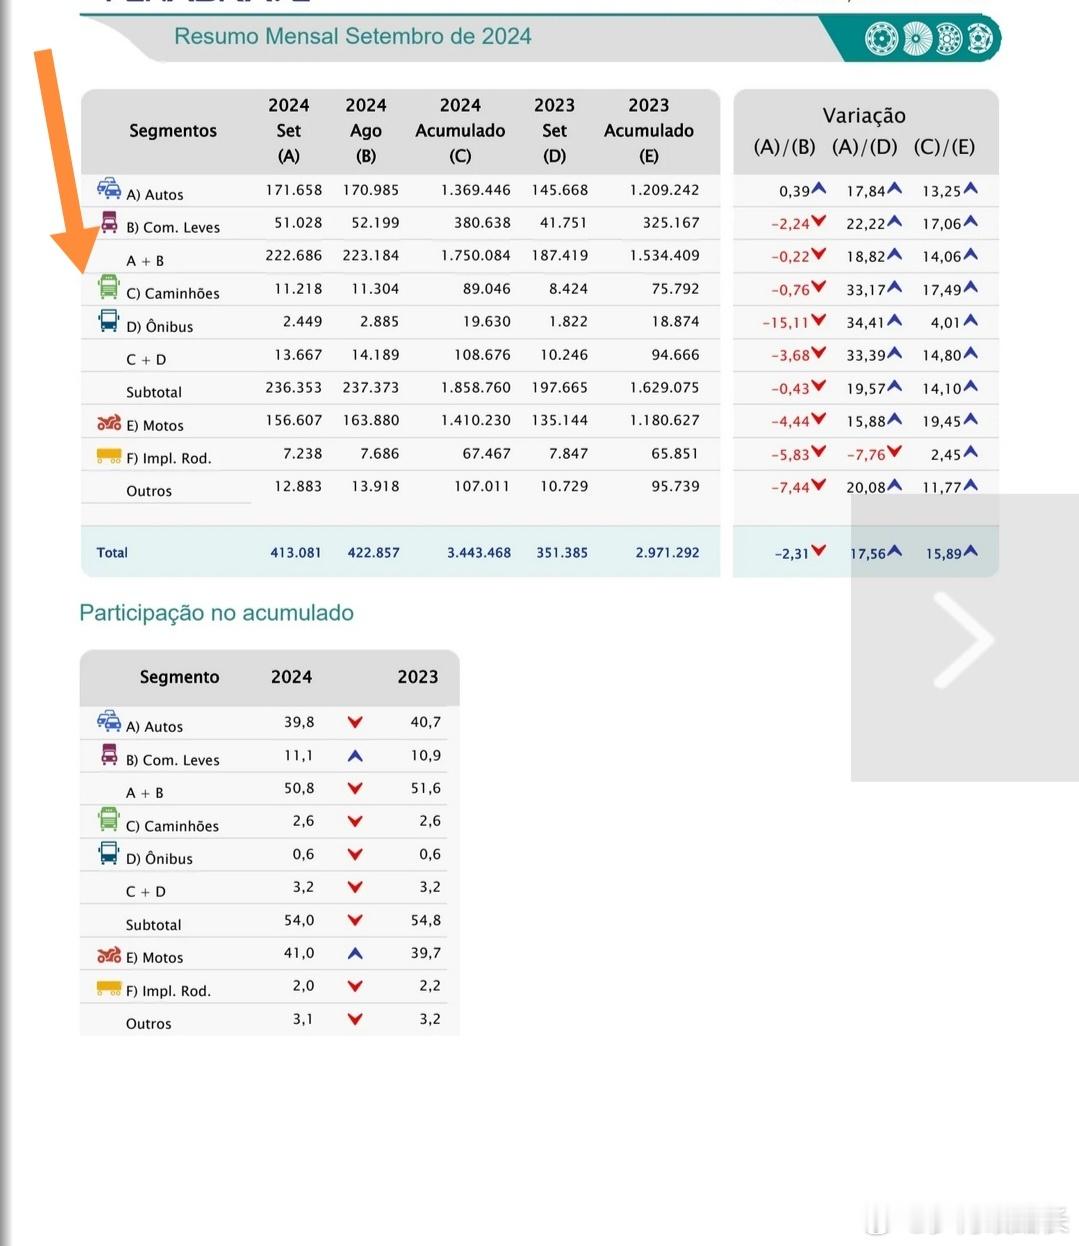The height and width of the screenshot is (1246, 1079).
Task: Click the 'C) Caminhões' label in Segmentos table
Action: click(173, 294)
